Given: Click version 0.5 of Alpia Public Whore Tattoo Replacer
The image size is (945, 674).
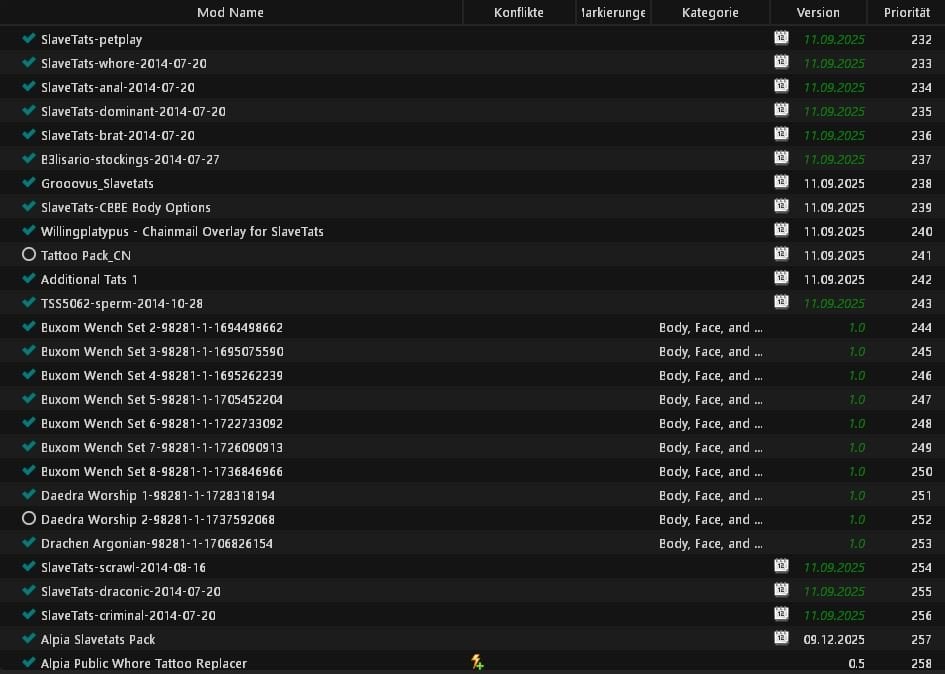Looking at the screenshot, I should coord(856,664).
